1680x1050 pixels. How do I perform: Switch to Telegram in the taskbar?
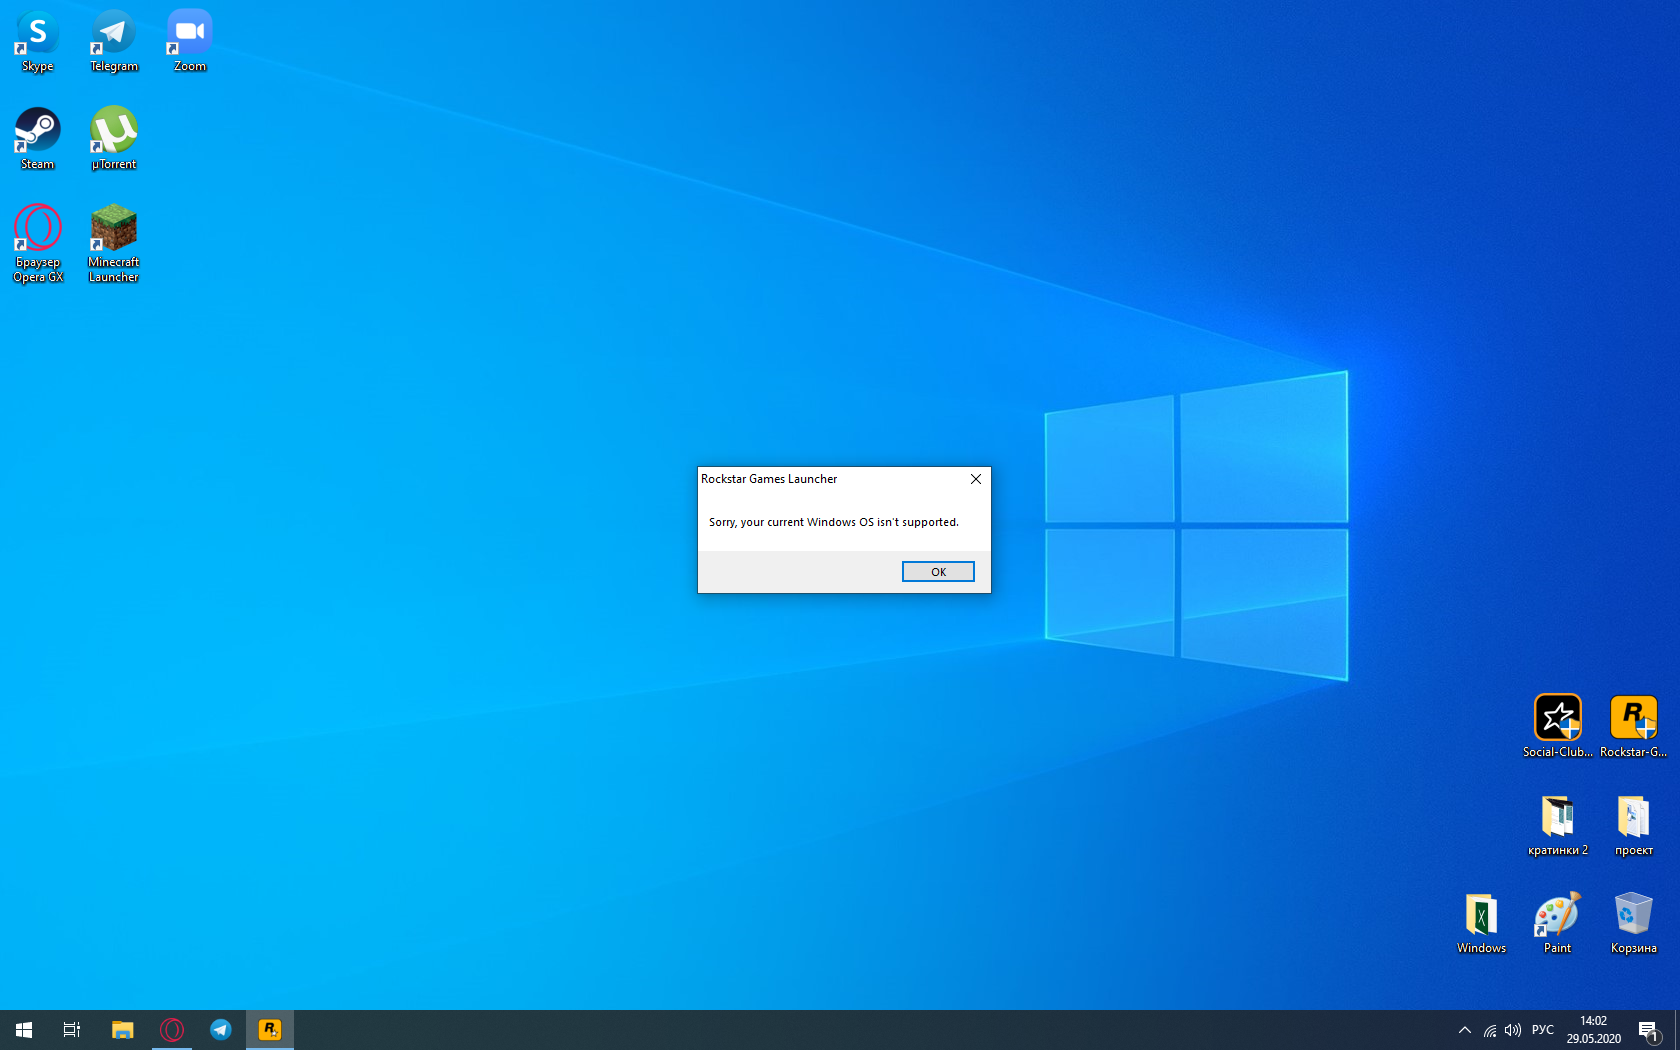click(x=221, y=1029)
